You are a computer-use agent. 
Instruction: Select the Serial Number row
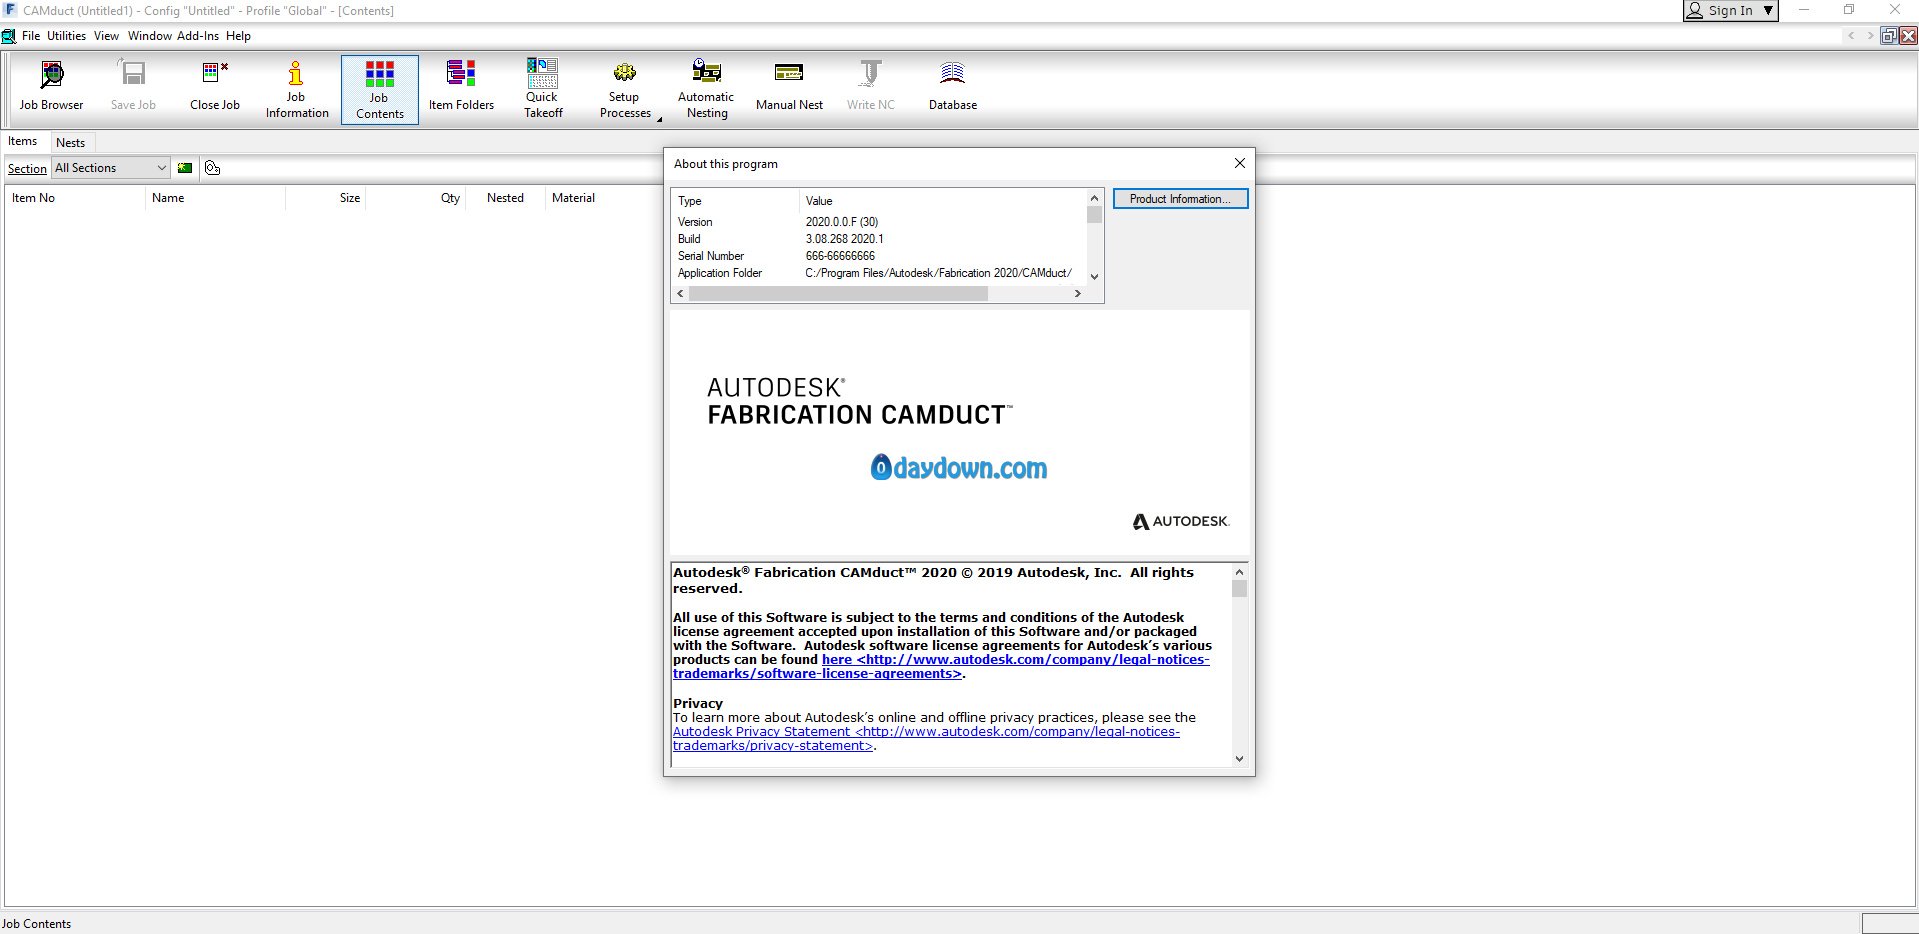(x=878, y=256)
